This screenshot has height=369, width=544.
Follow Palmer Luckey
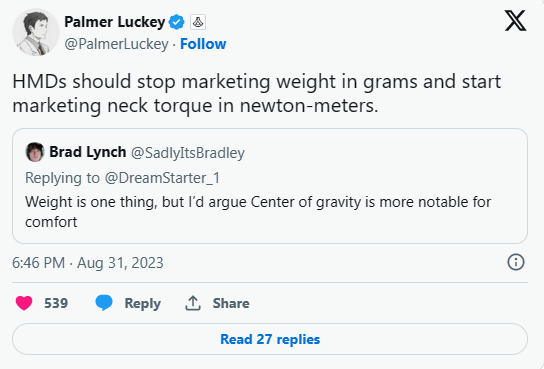pyautogui.click(x=203, y=44)
